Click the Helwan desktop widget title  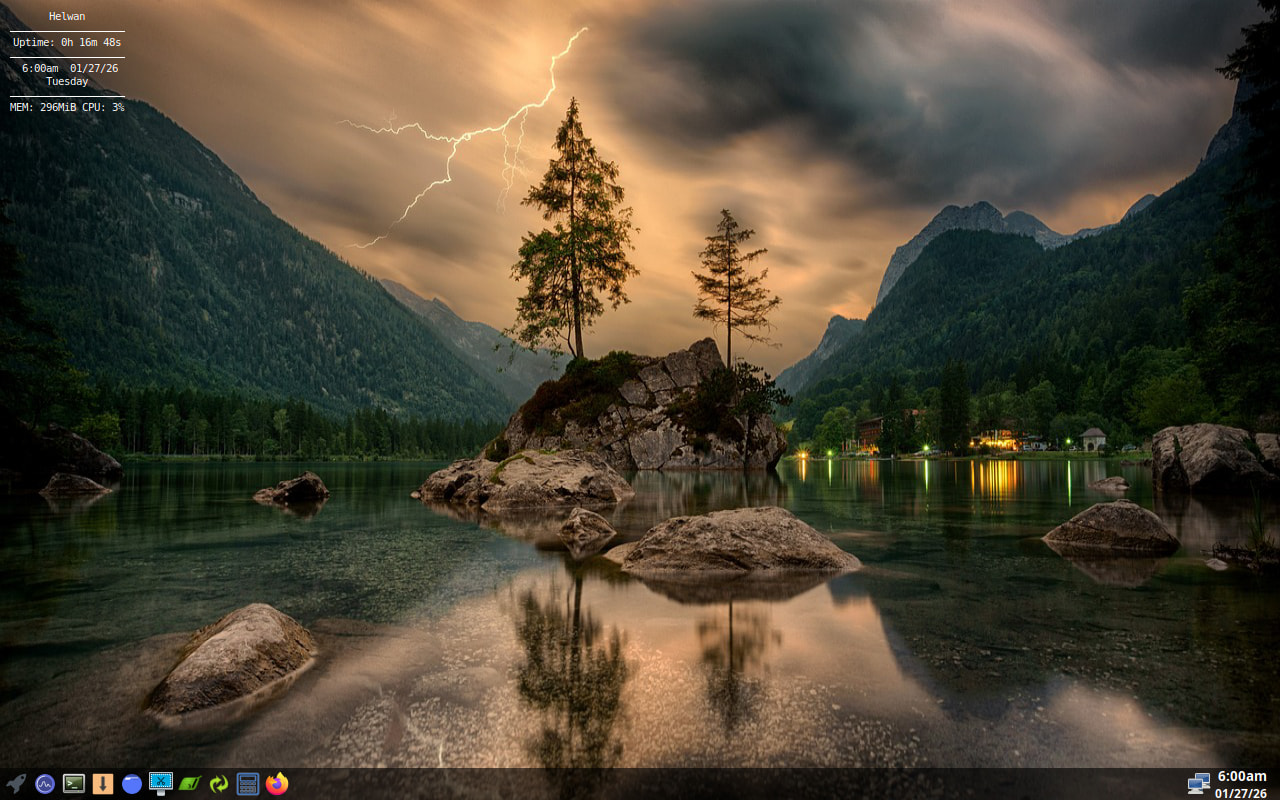[x=67, y=16]
